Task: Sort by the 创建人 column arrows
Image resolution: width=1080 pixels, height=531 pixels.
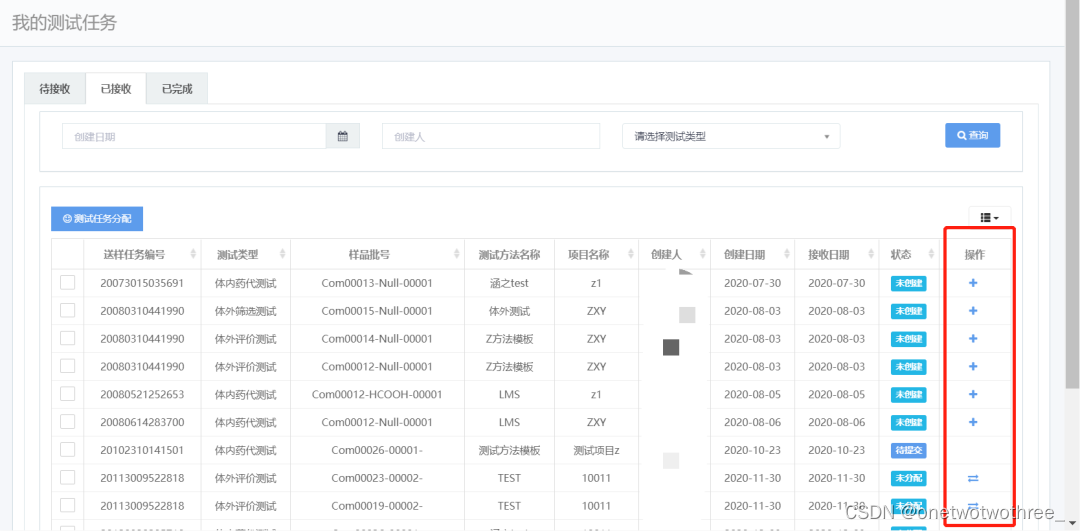Action: [702, 254]
